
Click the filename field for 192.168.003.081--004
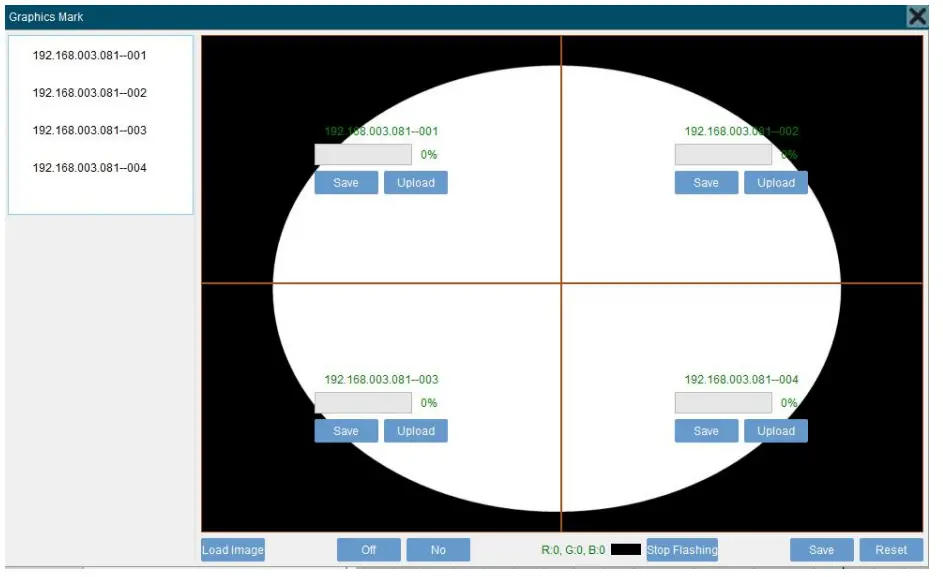tap(722, 402)
